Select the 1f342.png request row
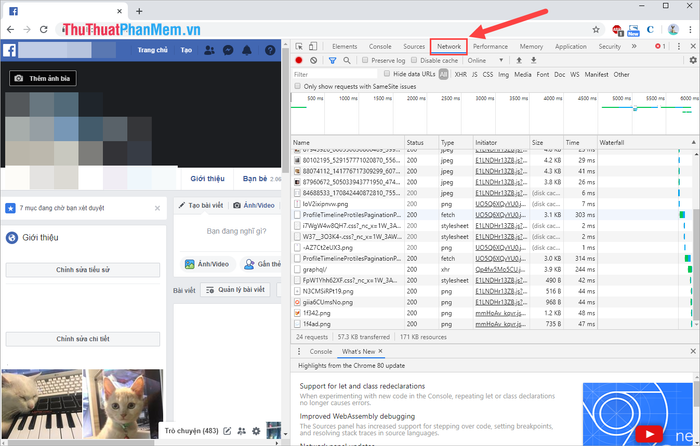The image size is (700, 446). 493,313
